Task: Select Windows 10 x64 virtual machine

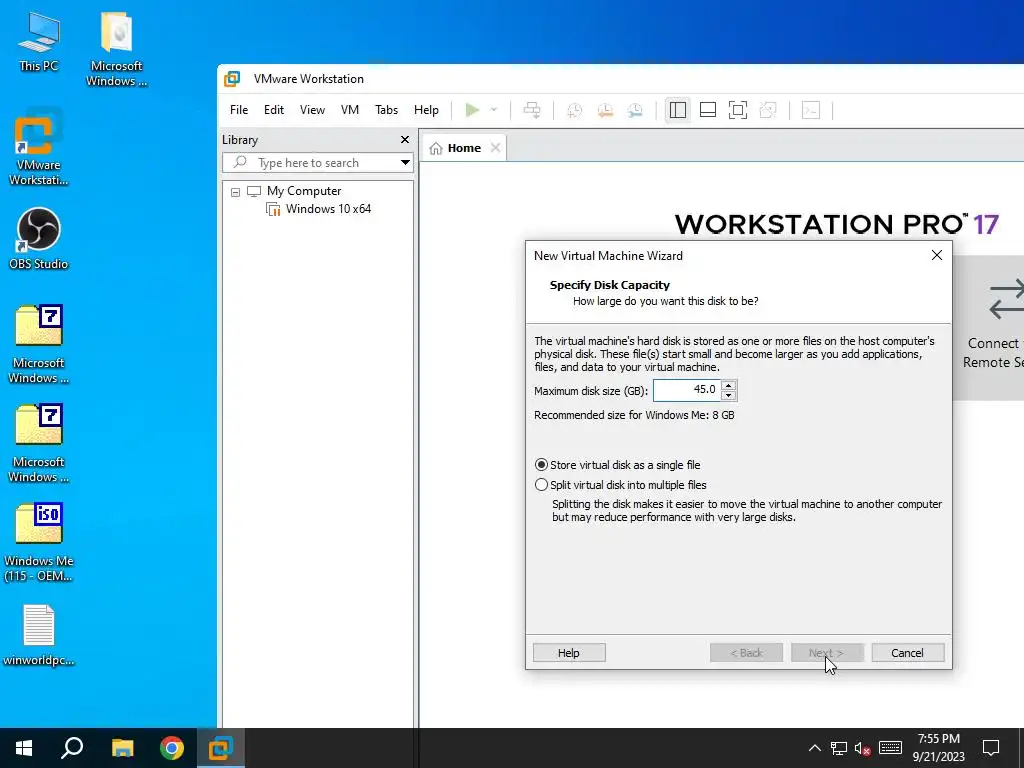Action: tap(328, 209)
